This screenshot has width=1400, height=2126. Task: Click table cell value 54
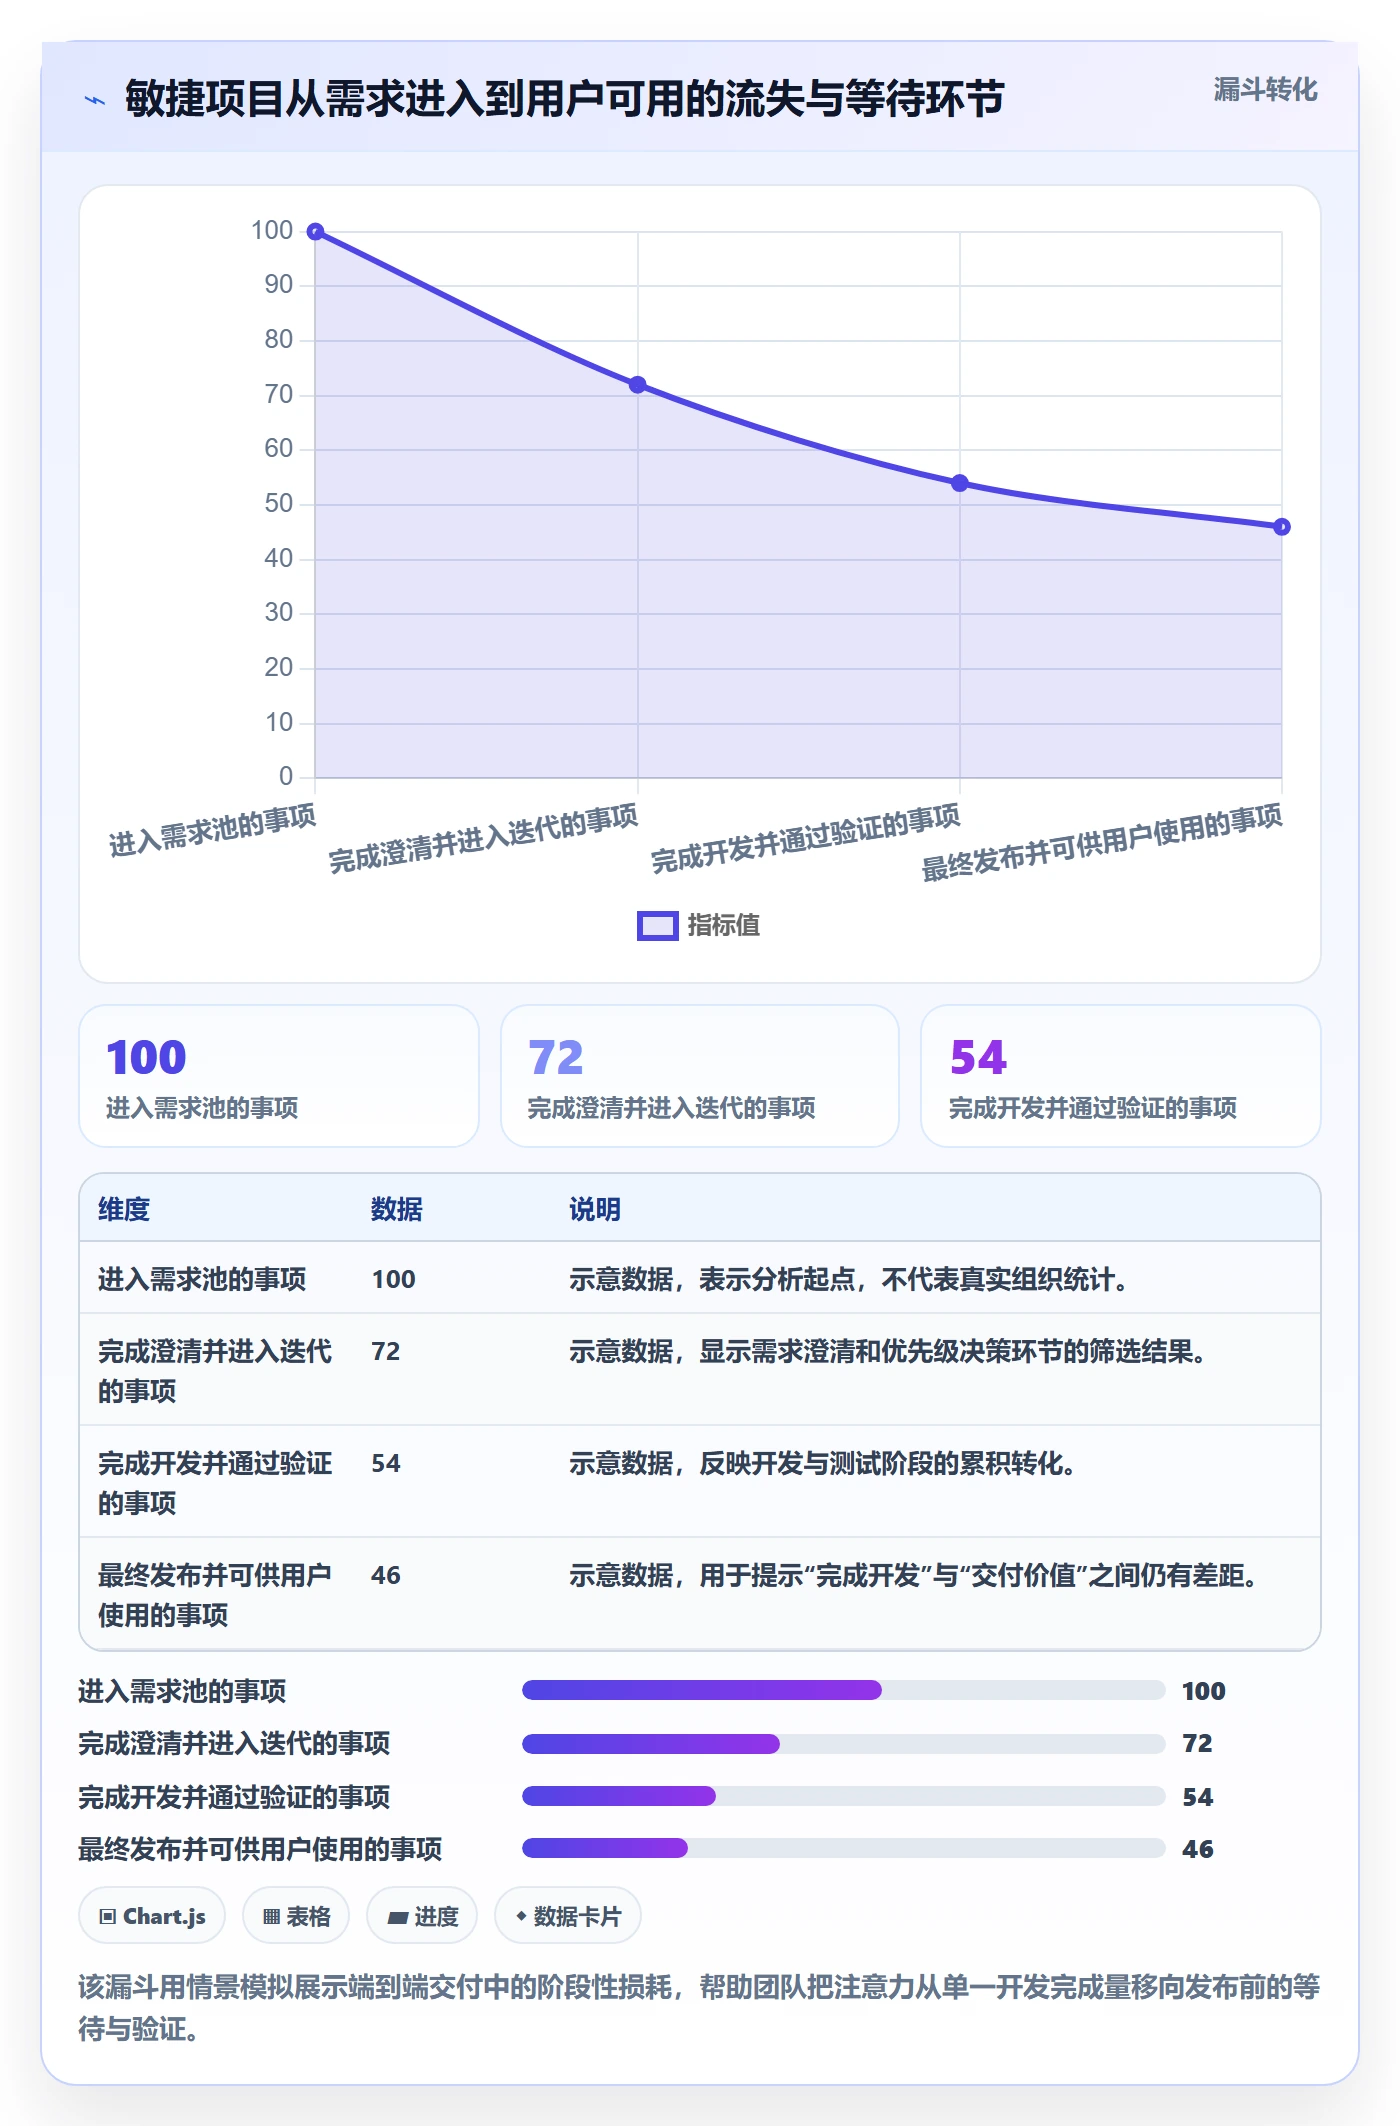(x=386, y=1463)
